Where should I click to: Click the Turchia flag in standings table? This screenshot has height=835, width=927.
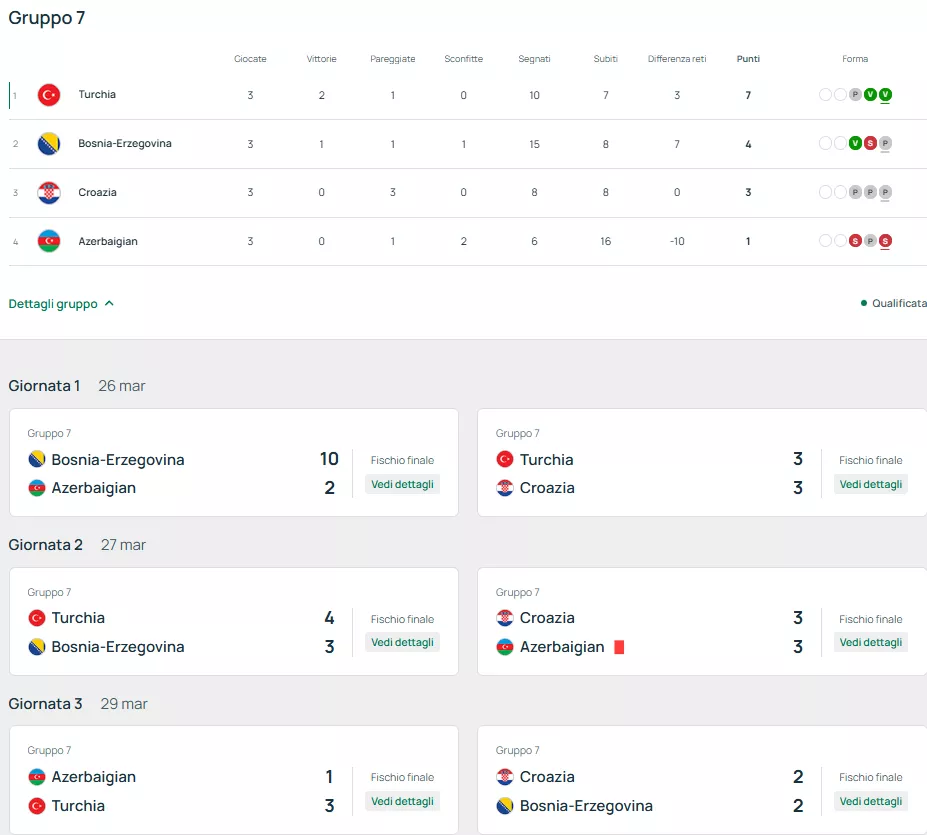tap(49, 95)
